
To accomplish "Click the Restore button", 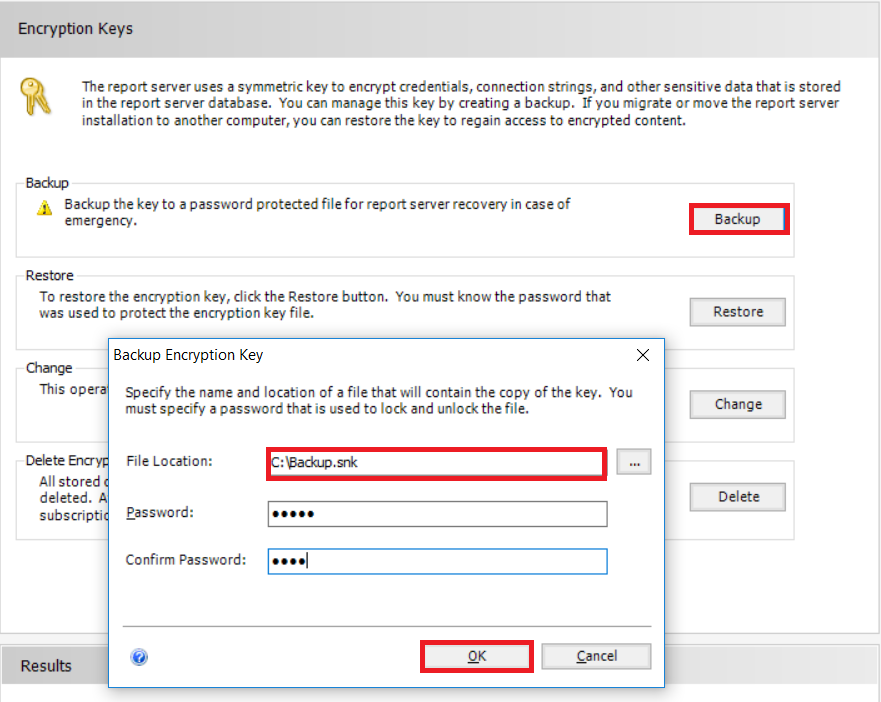I will (x=737, y=312).
